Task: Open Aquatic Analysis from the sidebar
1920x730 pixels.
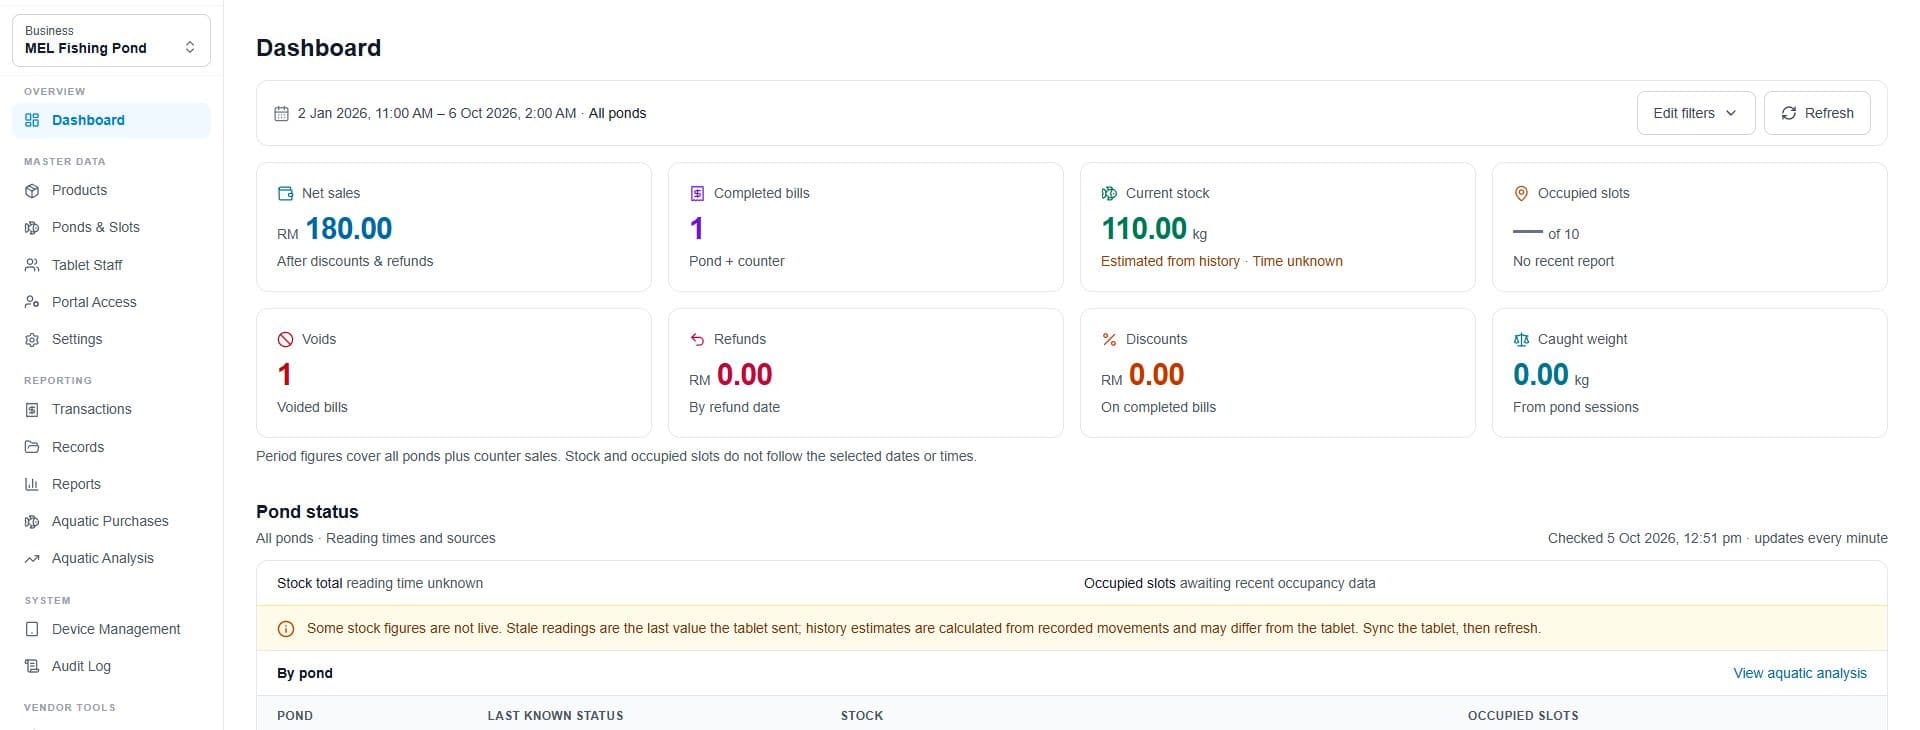Action: click(111, 558)
